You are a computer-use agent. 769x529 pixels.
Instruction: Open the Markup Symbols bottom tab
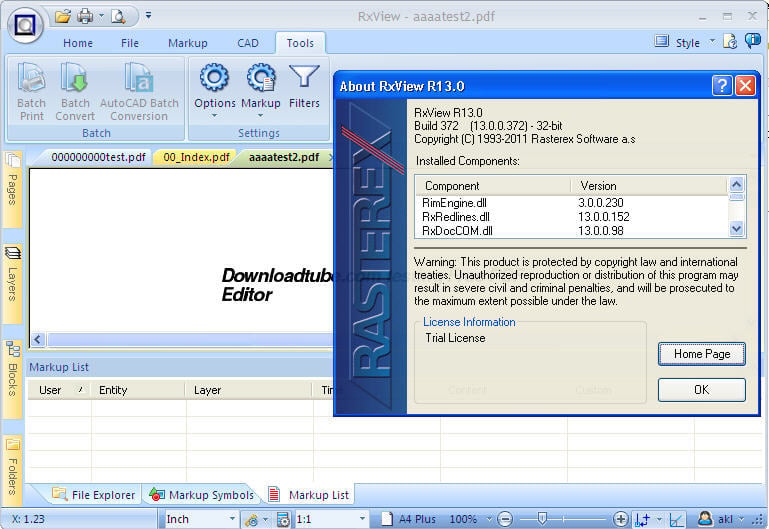click(x=202, y=495)
